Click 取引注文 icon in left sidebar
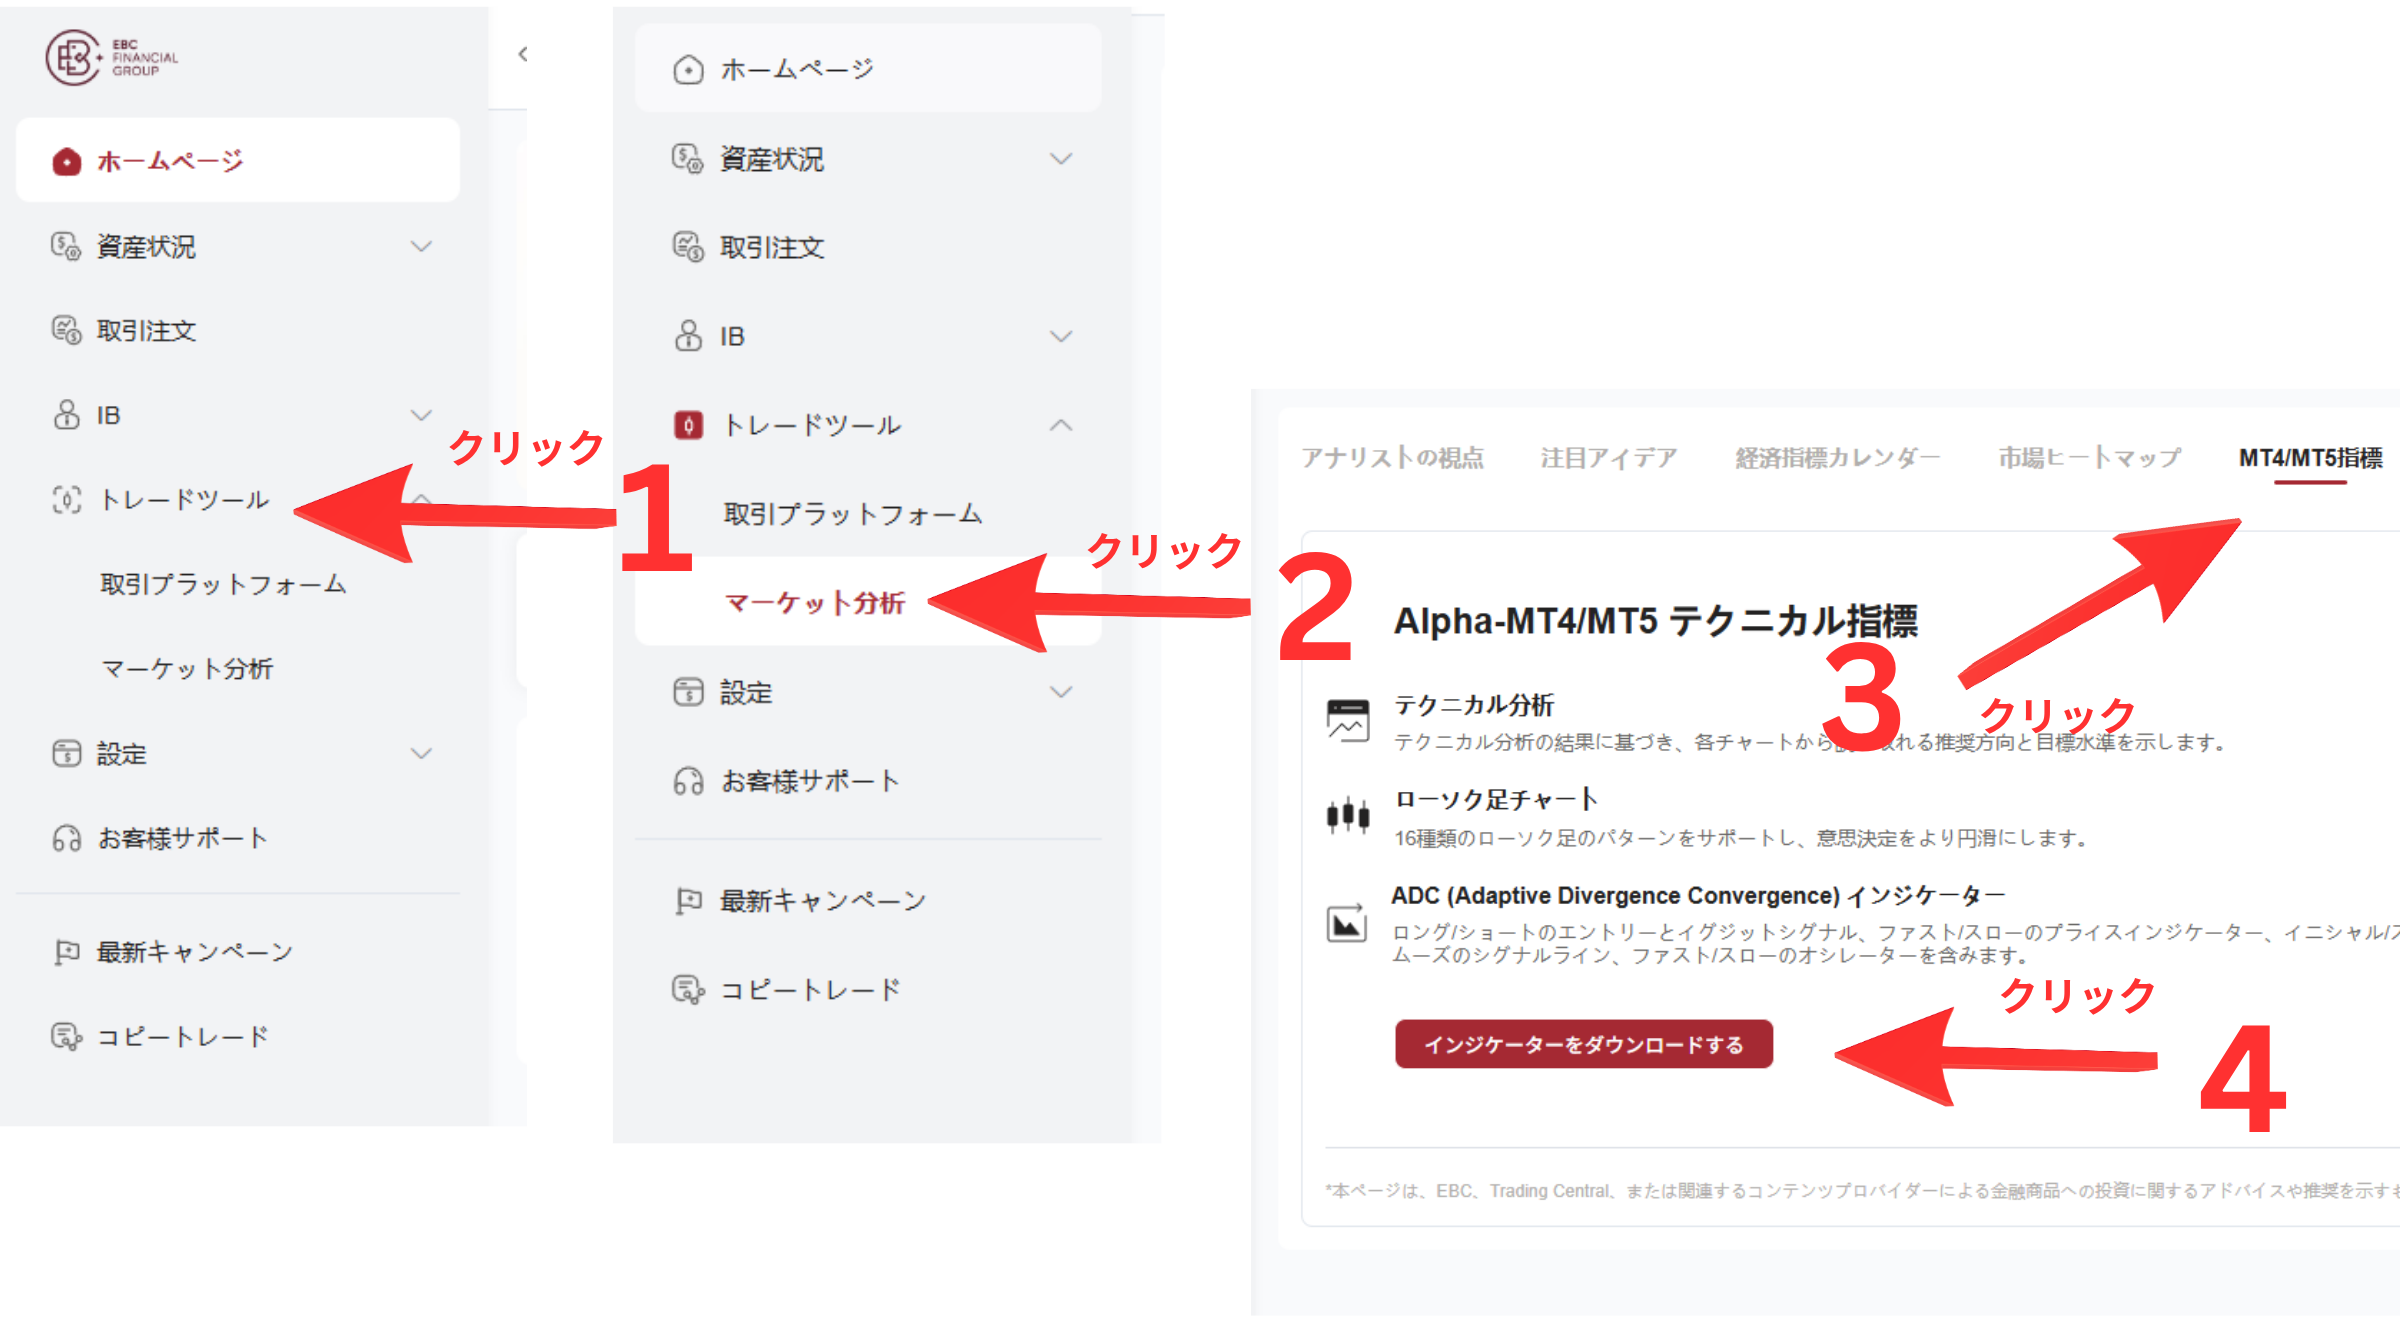The height and width of the screenshot is (1339, 2400). pos(66,330)
